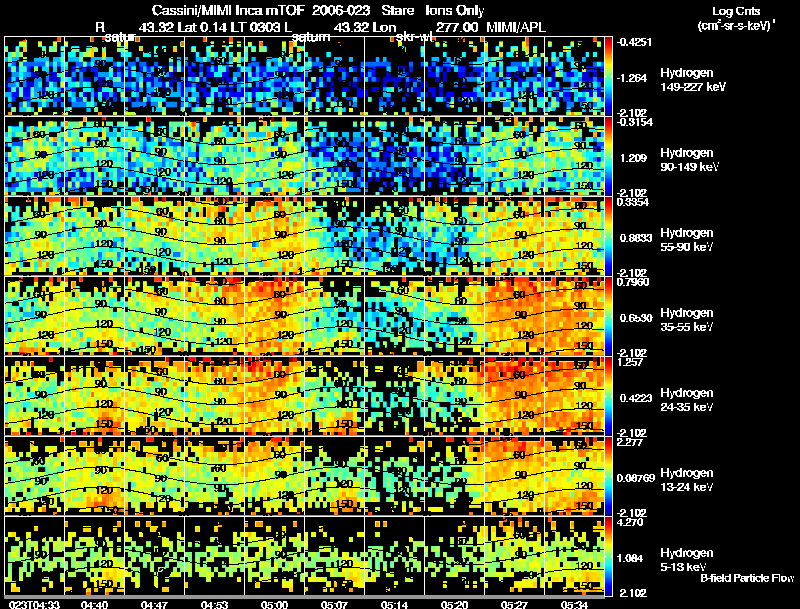Click the '05:00' time axis label
The width and height of the screenshot is (800, 609).
(x=274, y=605)
